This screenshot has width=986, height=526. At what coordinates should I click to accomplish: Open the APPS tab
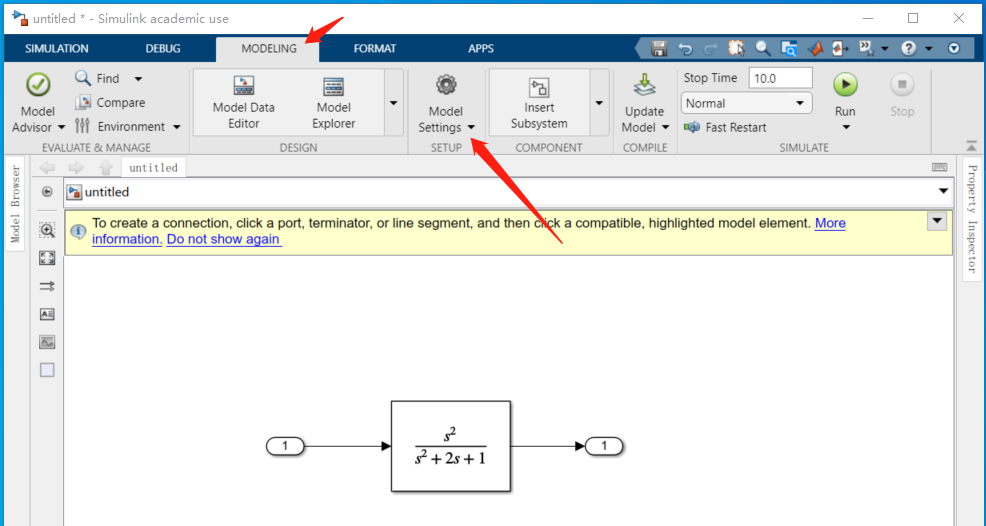click(x=480, y=48)
